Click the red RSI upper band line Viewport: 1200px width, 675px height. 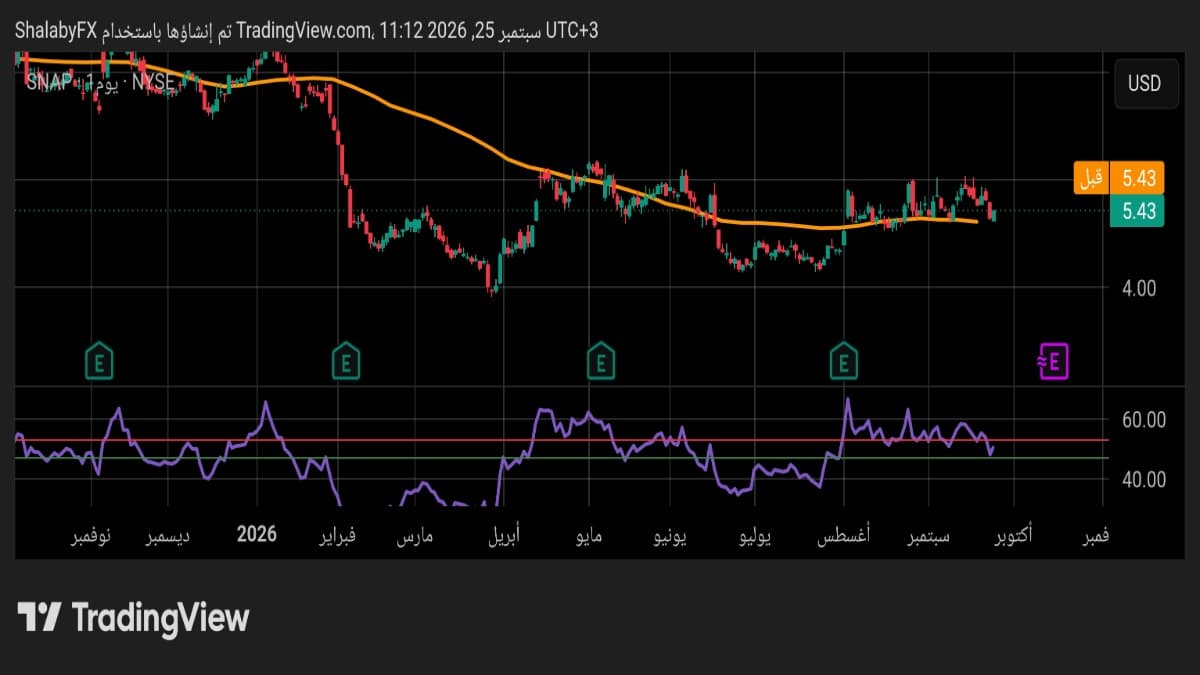point(562,439)
